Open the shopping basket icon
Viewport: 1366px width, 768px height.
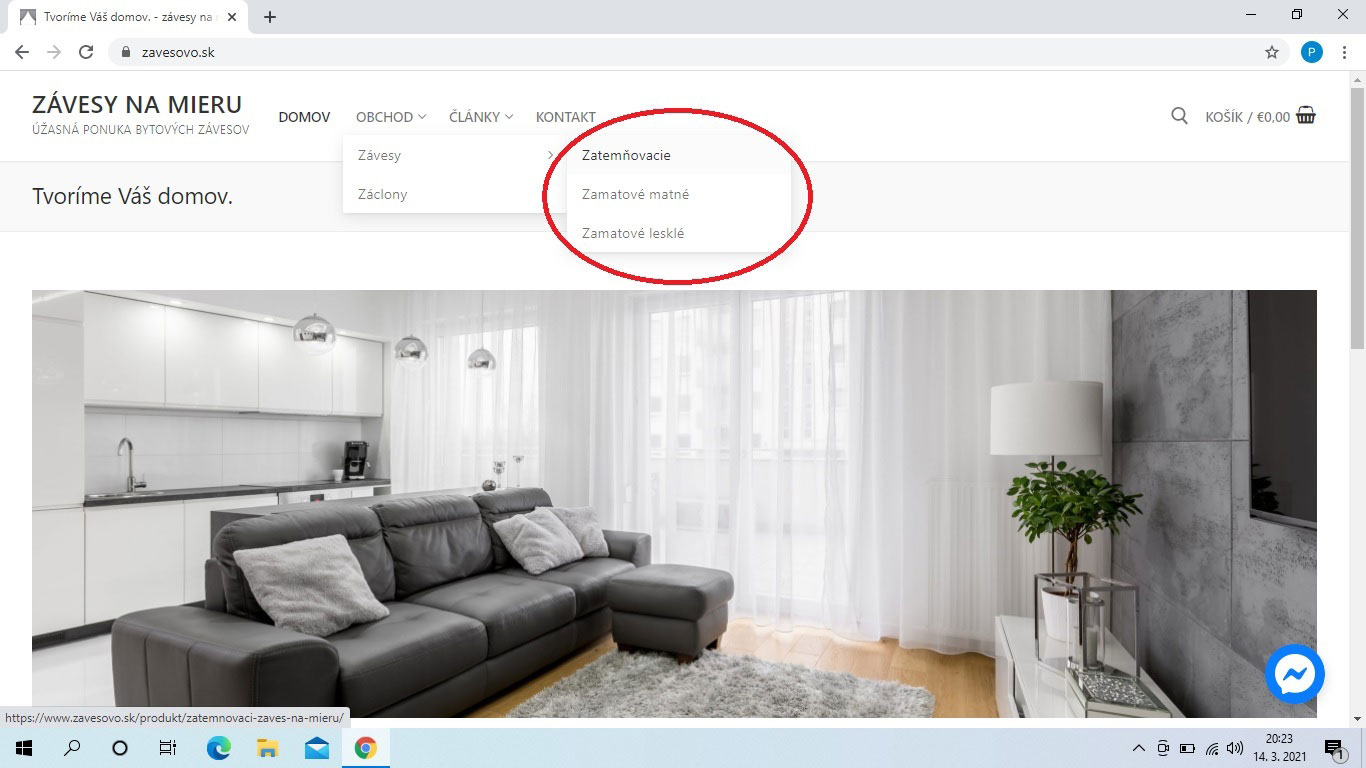(x=1306, y=115)
